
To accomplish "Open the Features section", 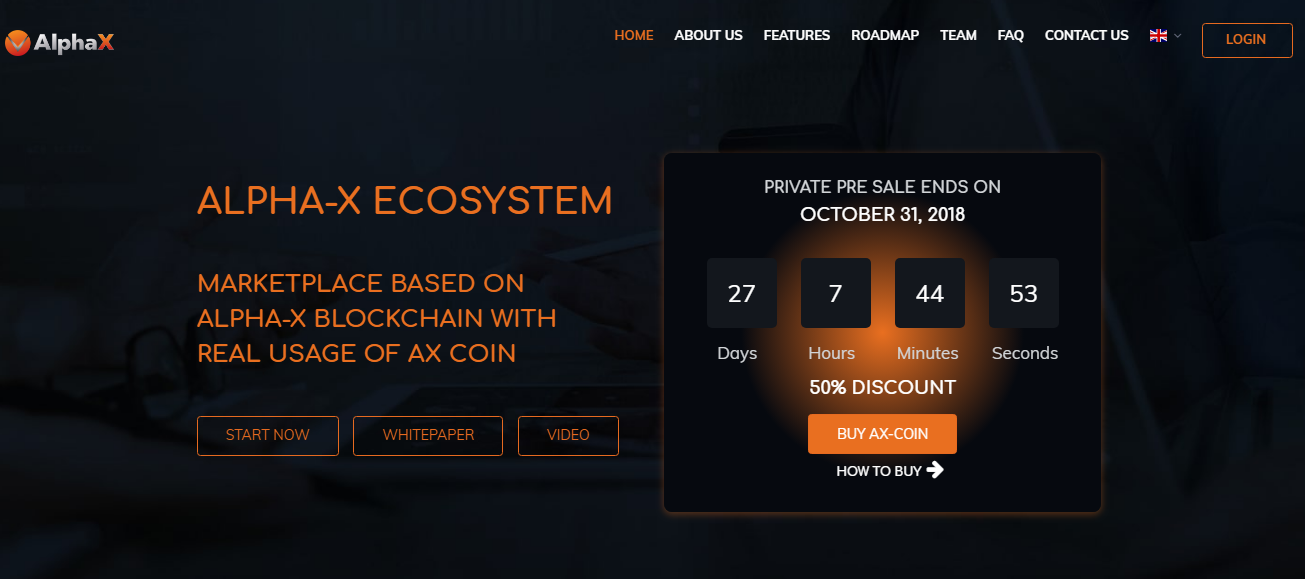I will [796, 35].
